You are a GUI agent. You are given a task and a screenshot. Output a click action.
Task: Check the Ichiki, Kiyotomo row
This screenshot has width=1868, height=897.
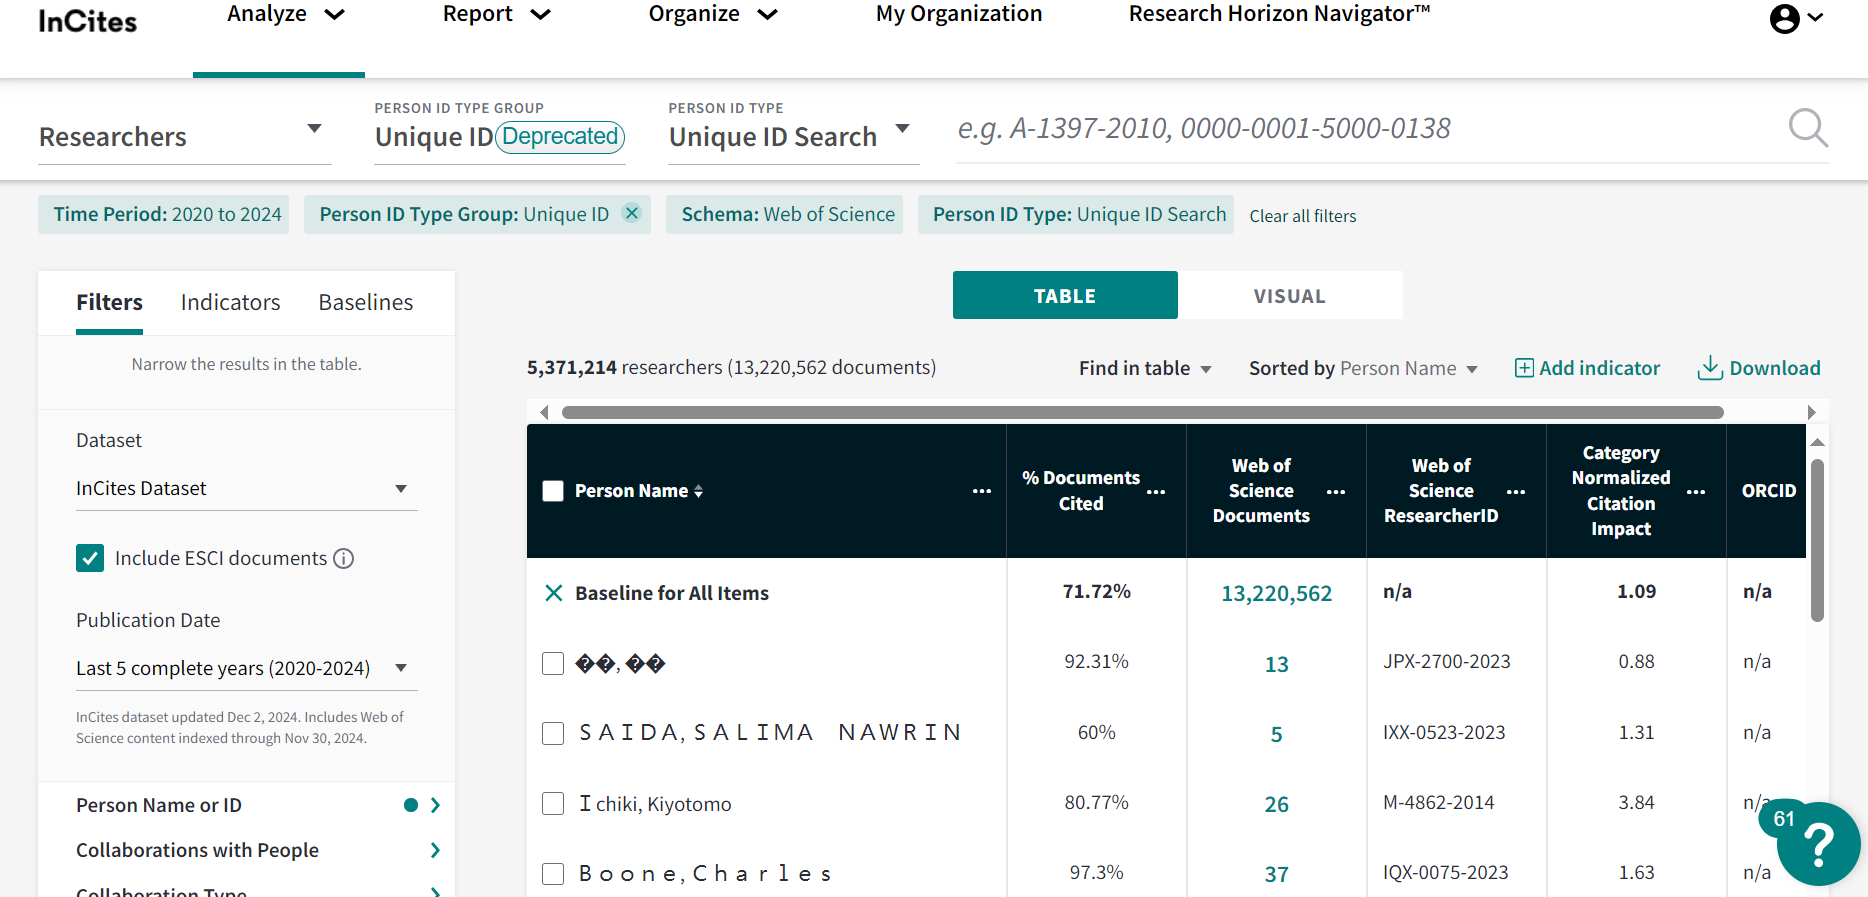click(553, 803)
